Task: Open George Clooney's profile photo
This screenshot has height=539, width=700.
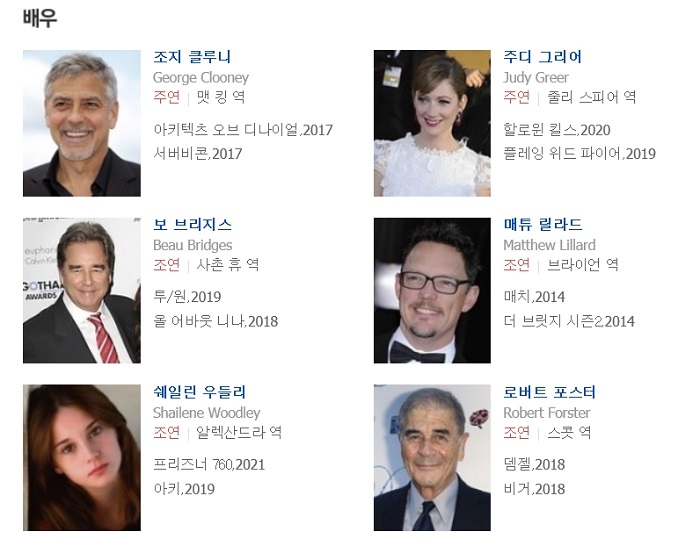Action: [x=82, y=123]
